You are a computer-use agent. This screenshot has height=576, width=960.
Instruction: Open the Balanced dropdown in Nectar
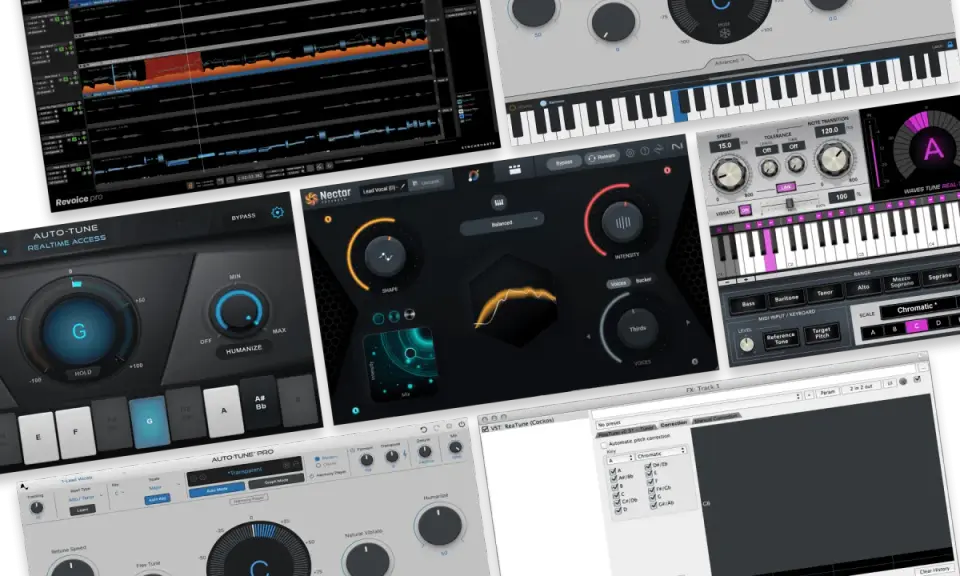pos(501,224)
